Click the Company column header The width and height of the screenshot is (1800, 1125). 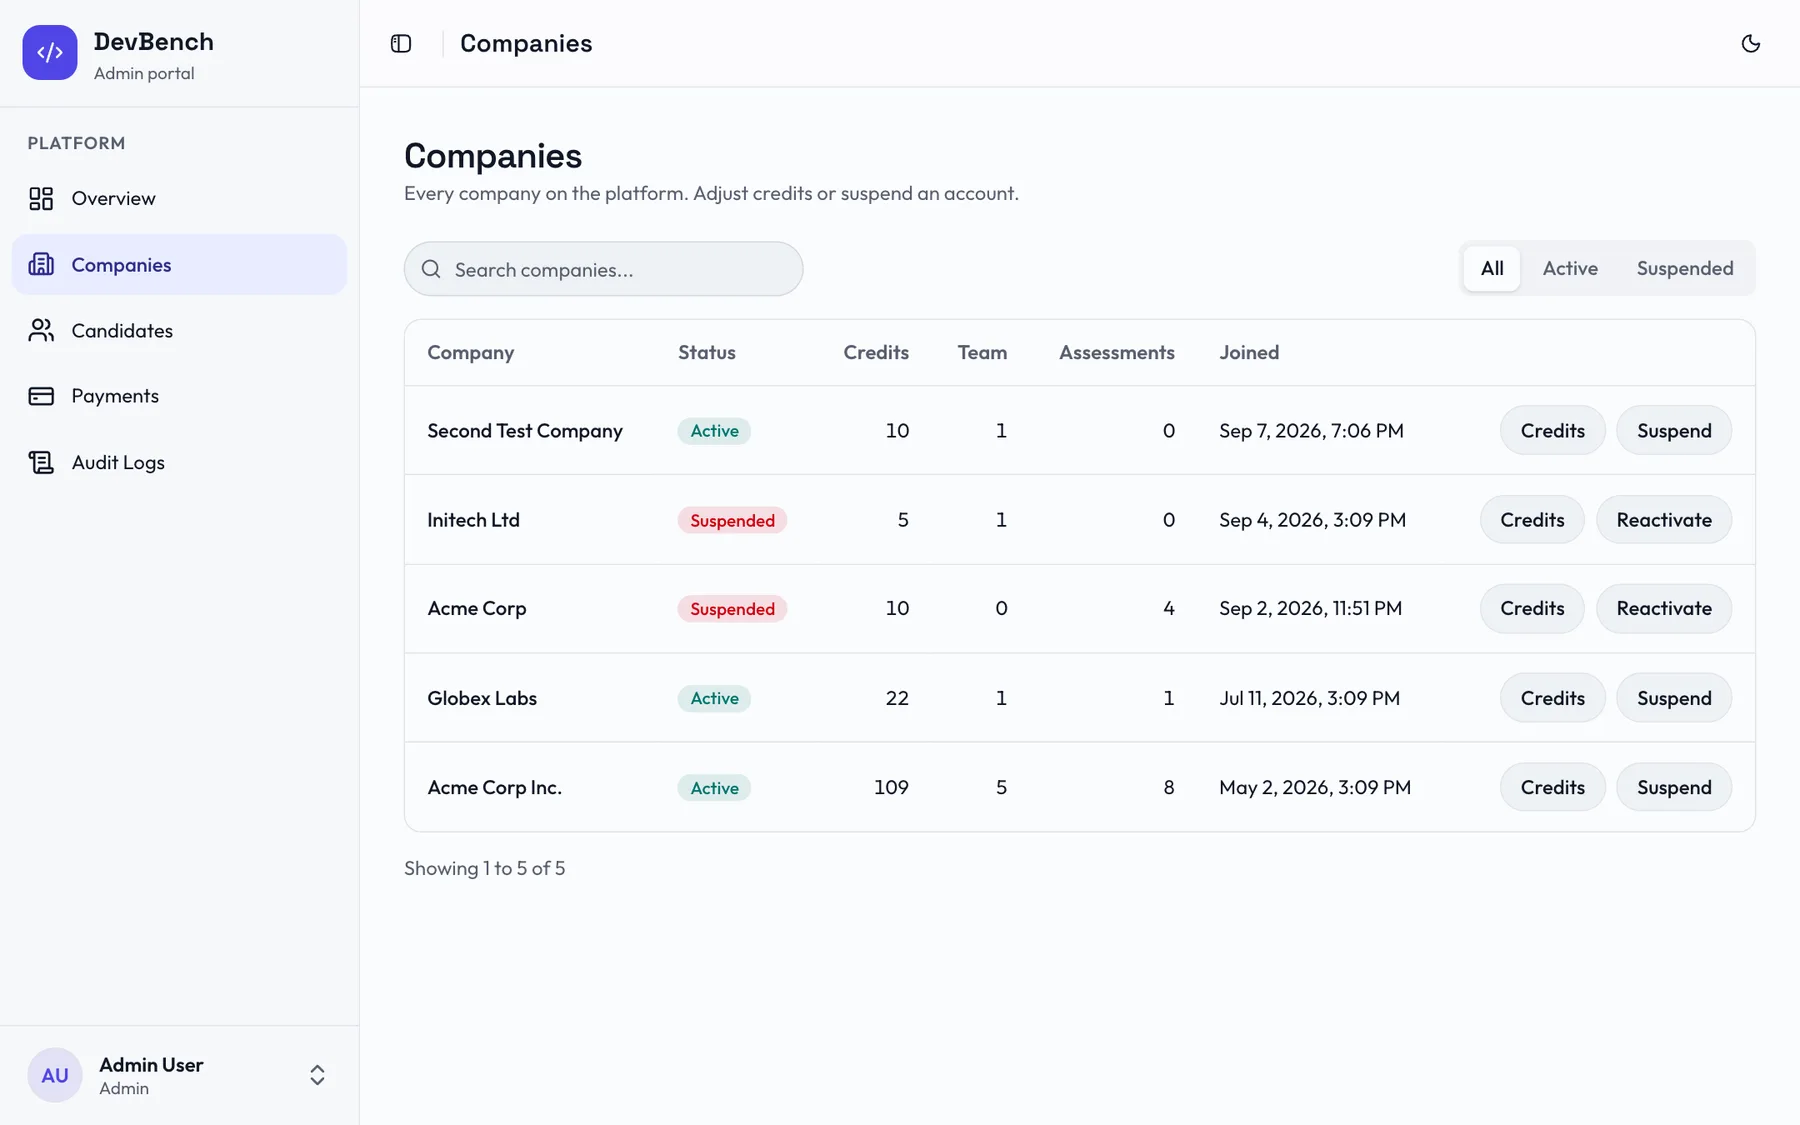click(470, 352)
